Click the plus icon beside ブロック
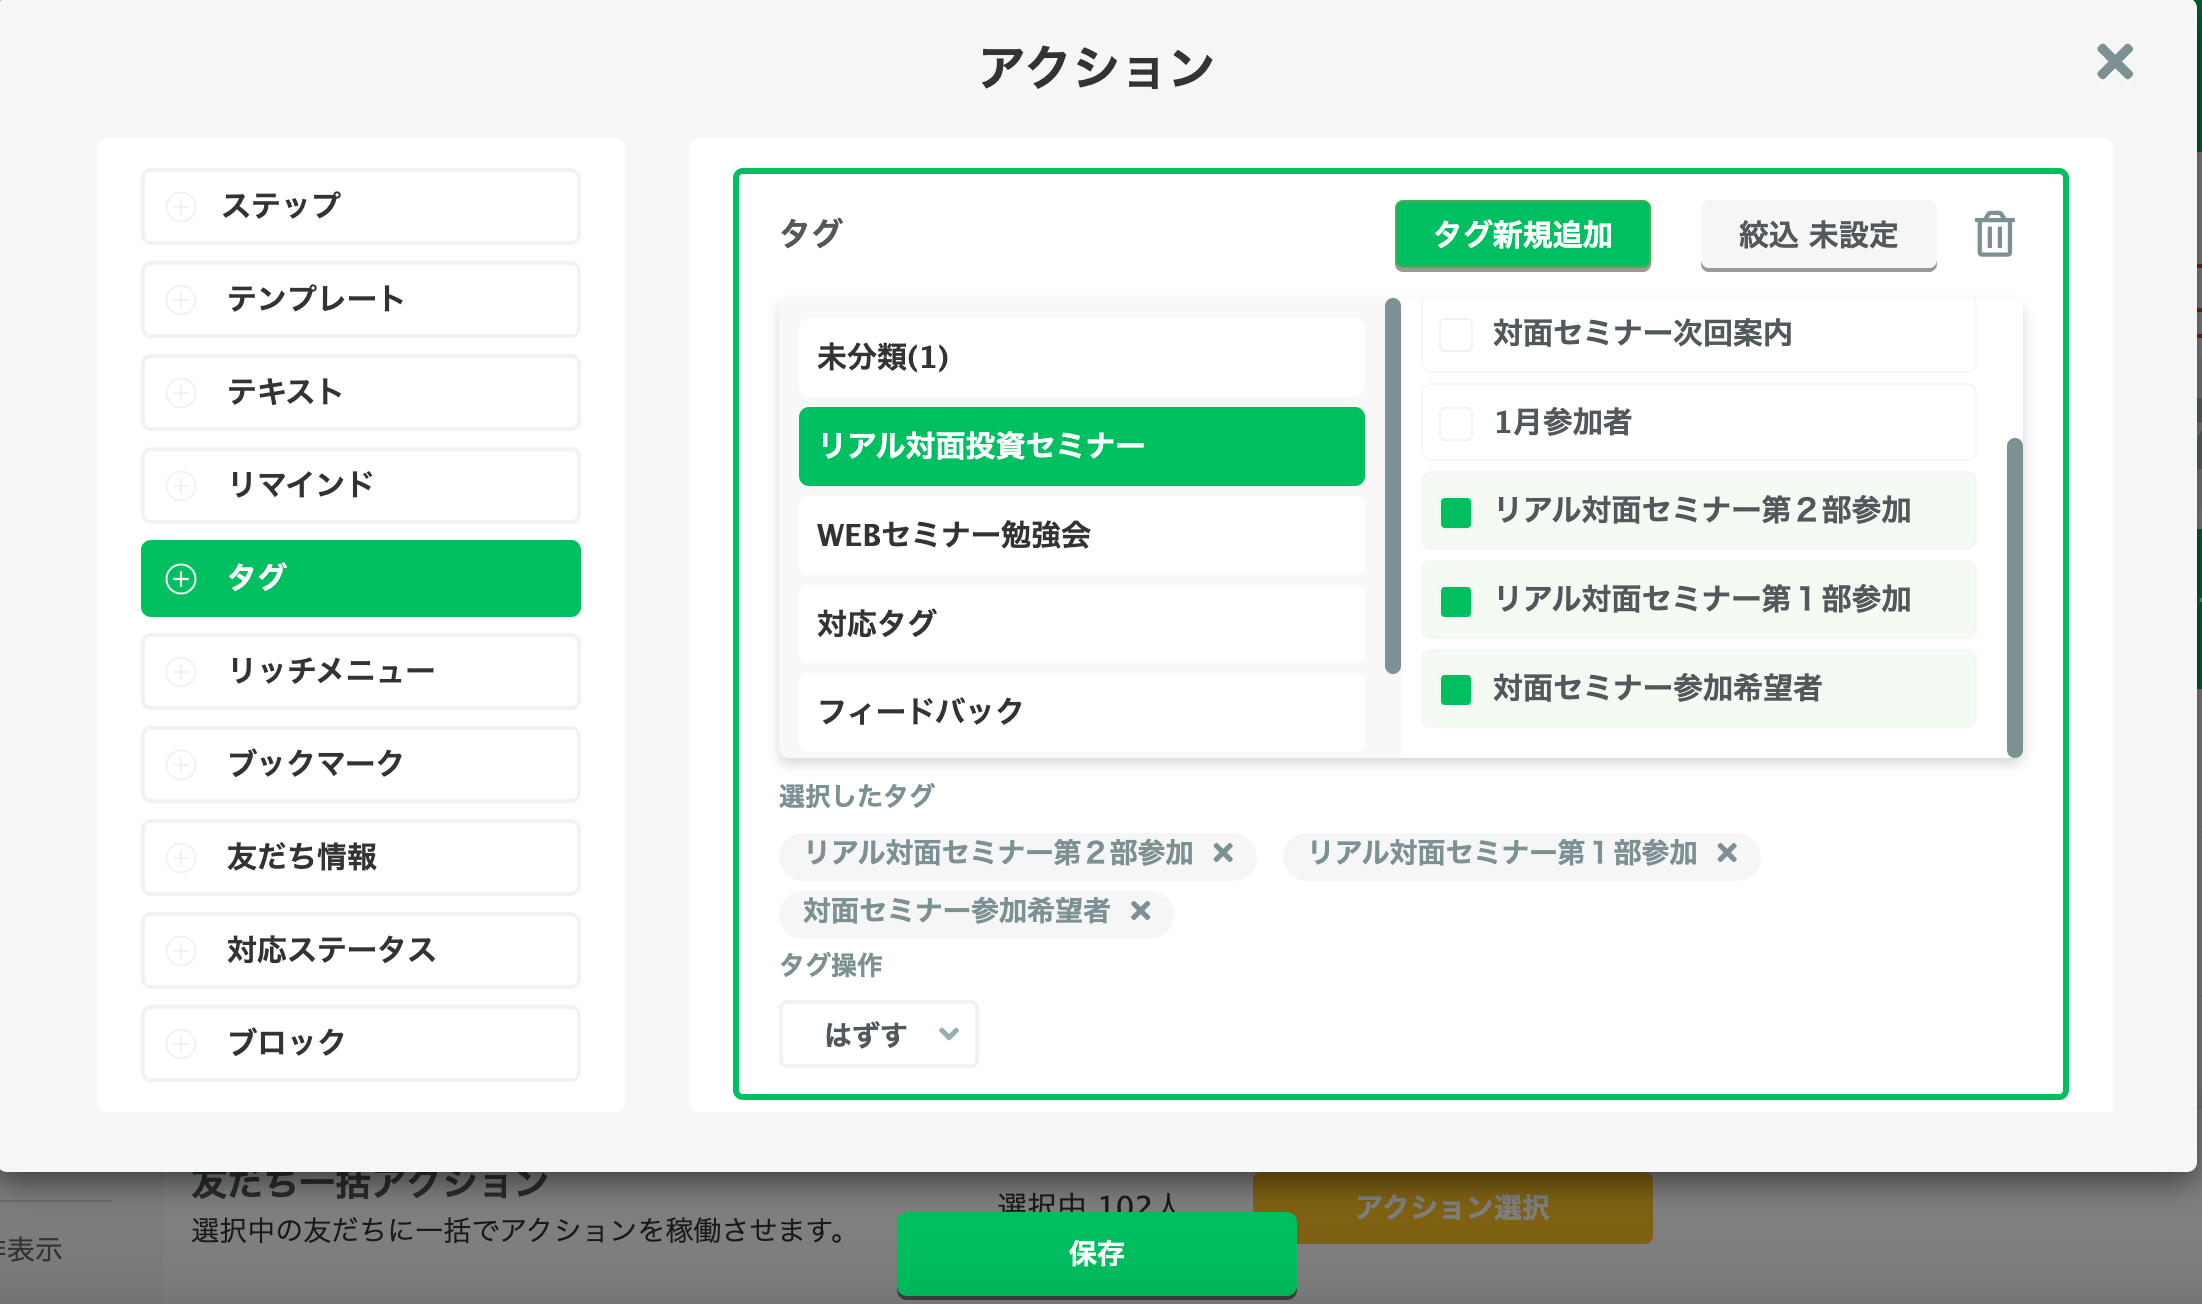 (x=181, y=1043)
